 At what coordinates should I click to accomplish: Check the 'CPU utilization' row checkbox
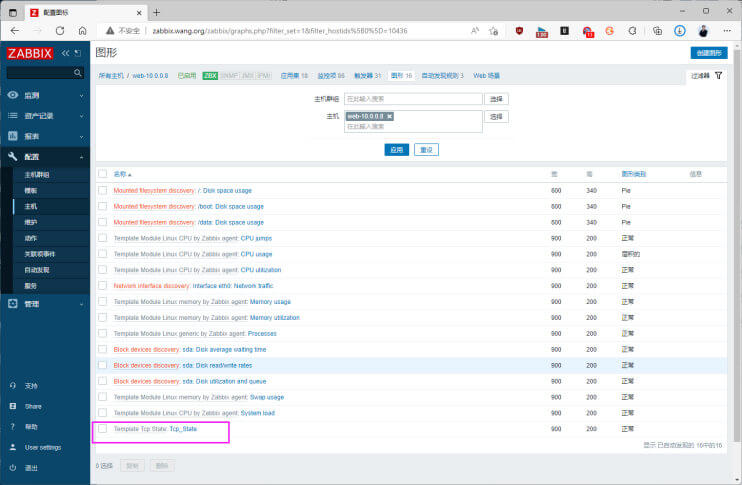pos(102,270)
